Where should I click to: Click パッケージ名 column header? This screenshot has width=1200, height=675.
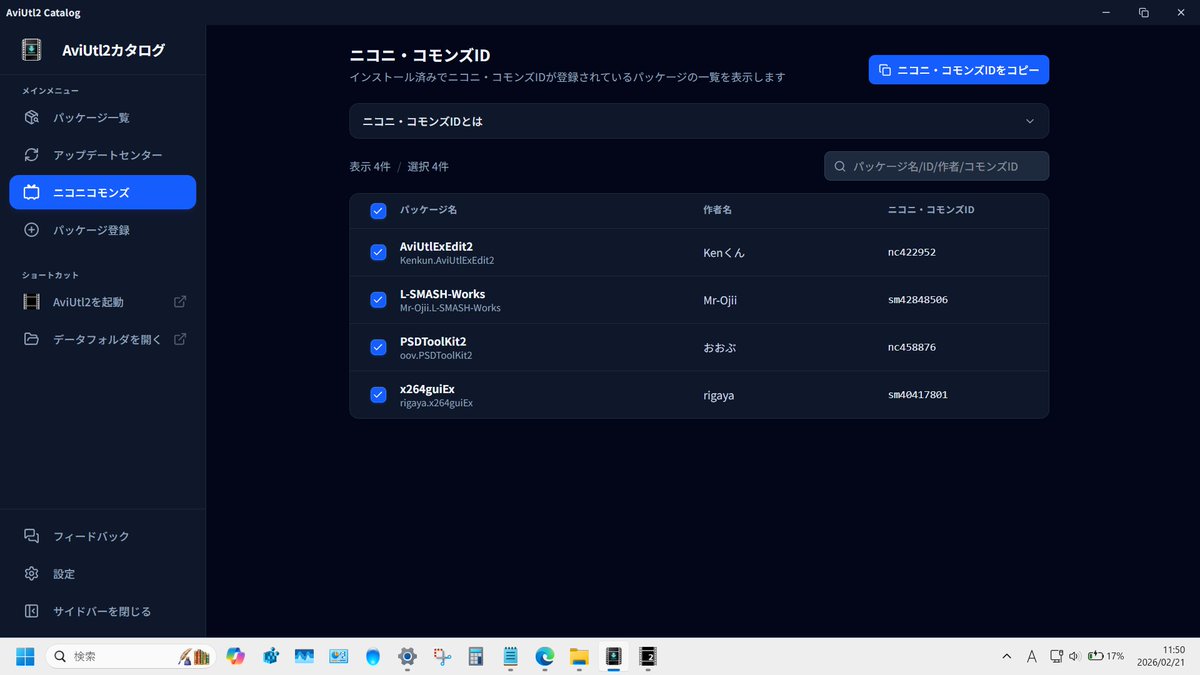tap(428, 210)
